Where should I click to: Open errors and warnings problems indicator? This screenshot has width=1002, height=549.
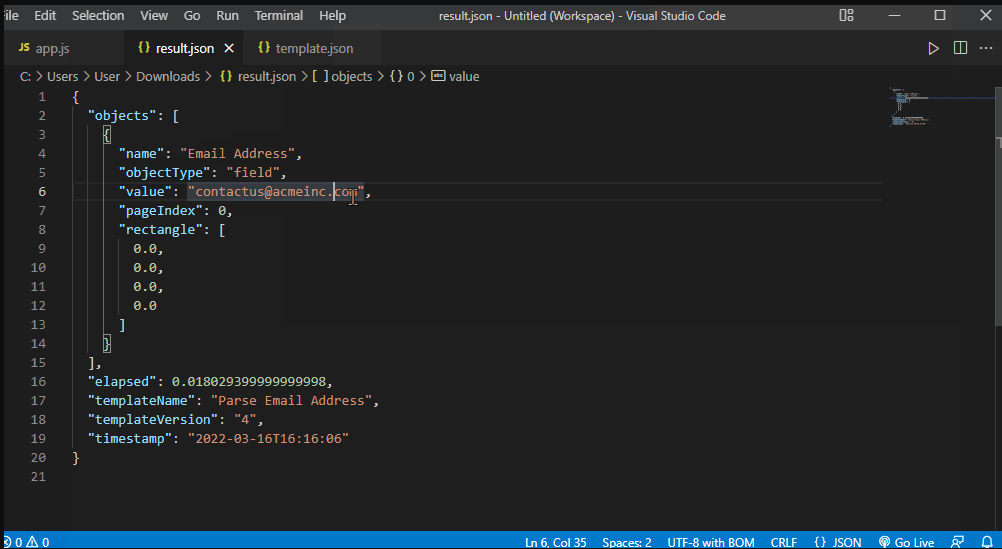pos(26,542)
